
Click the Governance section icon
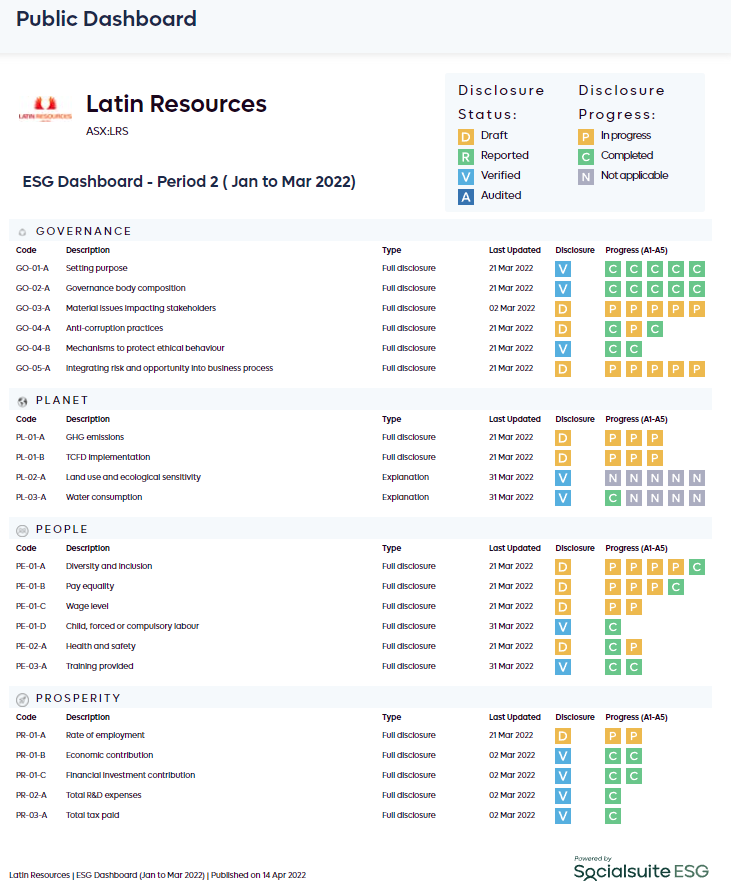coord(23,232)
